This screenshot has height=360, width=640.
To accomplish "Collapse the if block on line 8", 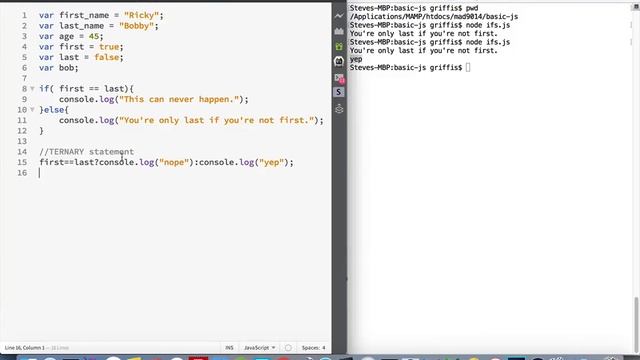I will (32, 89).
